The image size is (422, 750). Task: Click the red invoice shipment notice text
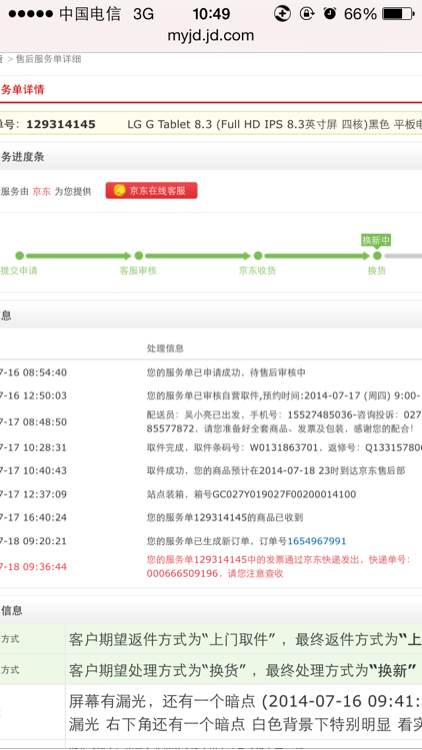click(278, 566)
